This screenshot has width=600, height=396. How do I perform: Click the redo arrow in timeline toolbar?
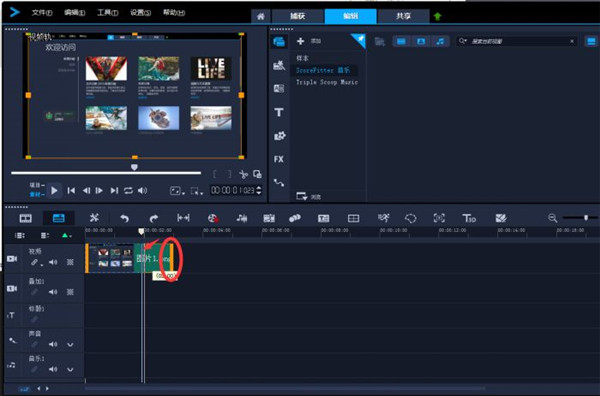point(153,218)
